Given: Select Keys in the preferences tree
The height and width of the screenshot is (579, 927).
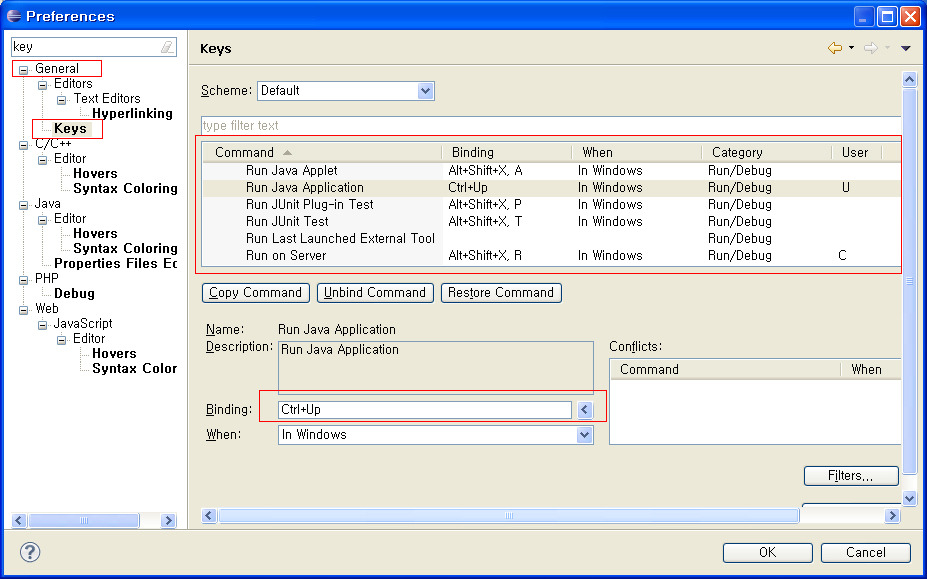Looking at the screenshot, I should coord(70,129).
